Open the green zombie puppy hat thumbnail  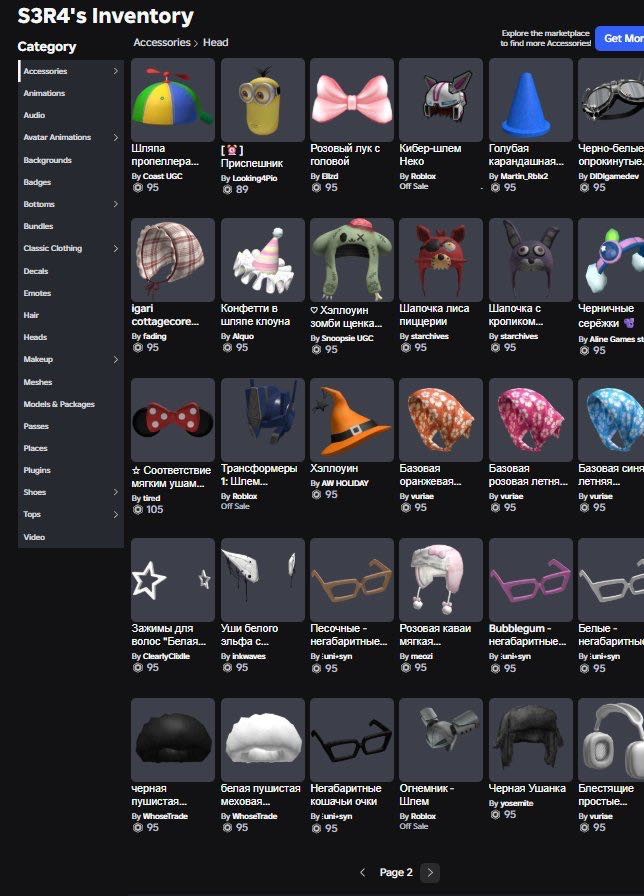[x=351, y=259]
